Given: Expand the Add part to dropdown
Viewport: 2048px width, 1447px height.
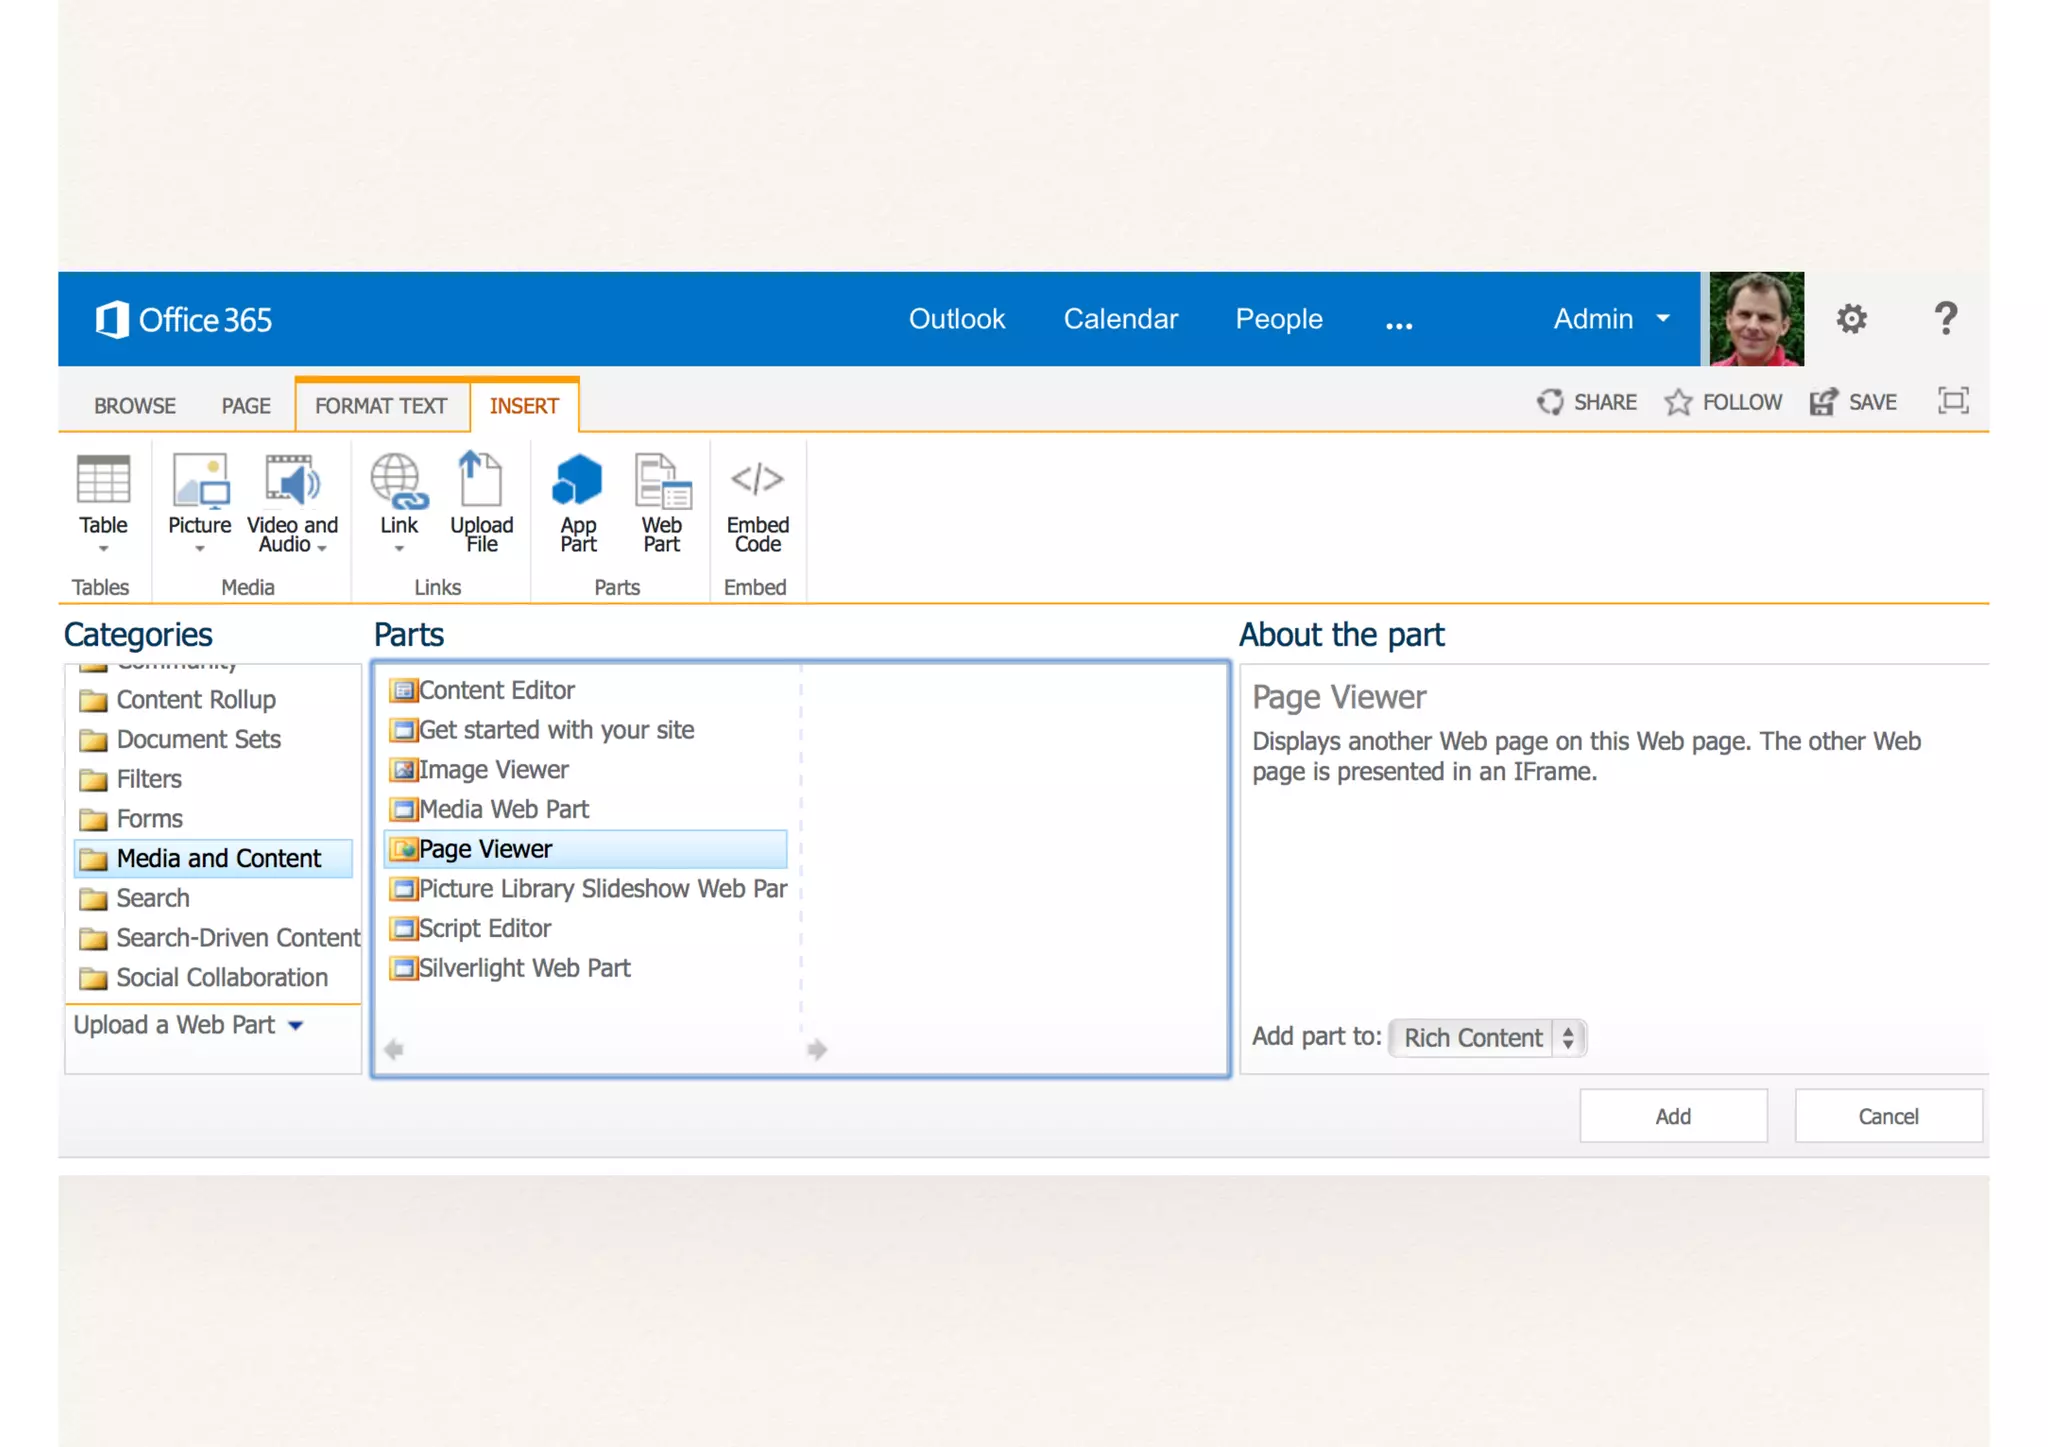Looking at the screenshot, I should (1486, 1037).
